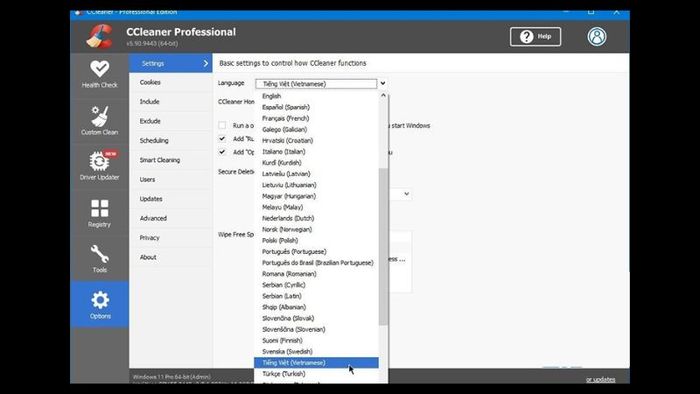Open the Tools section

click(x=100, y=259)
